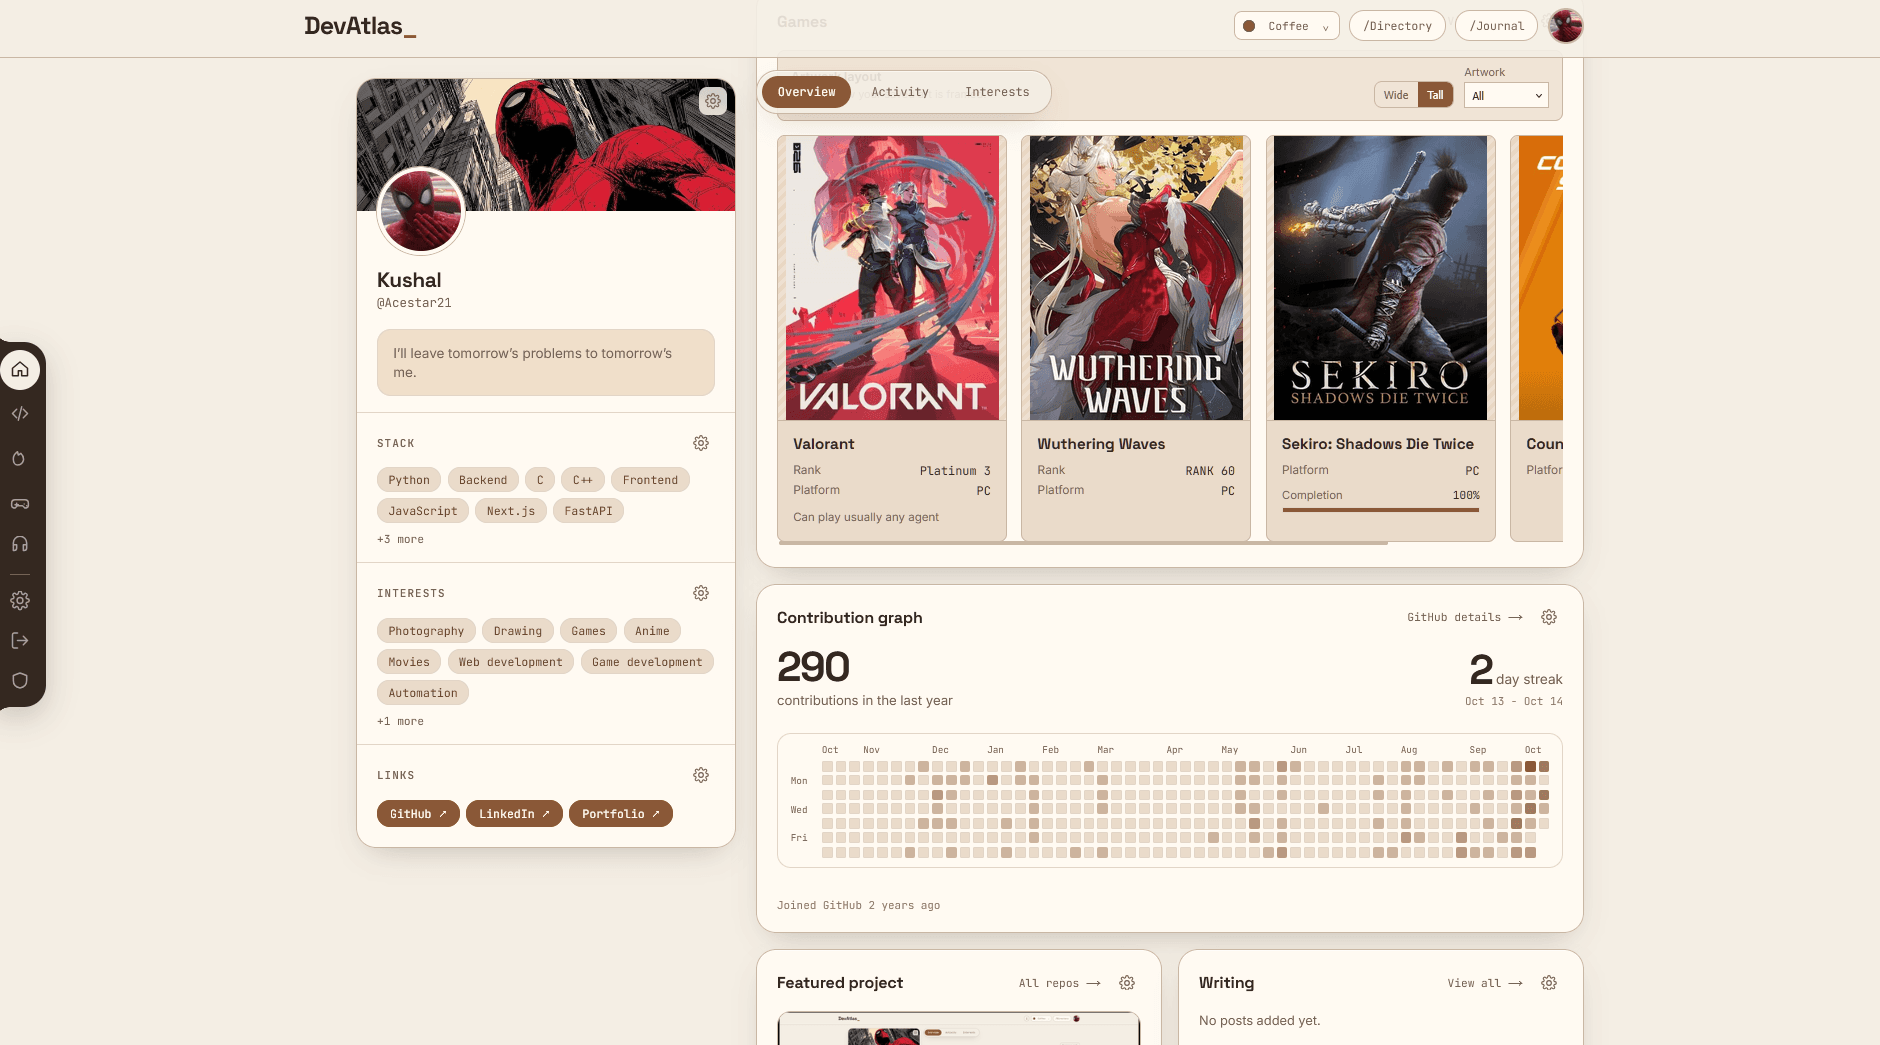Open the Coffee theme dropdown
This screenshot has width=1880, height=1045.
tap(1287, 26)
